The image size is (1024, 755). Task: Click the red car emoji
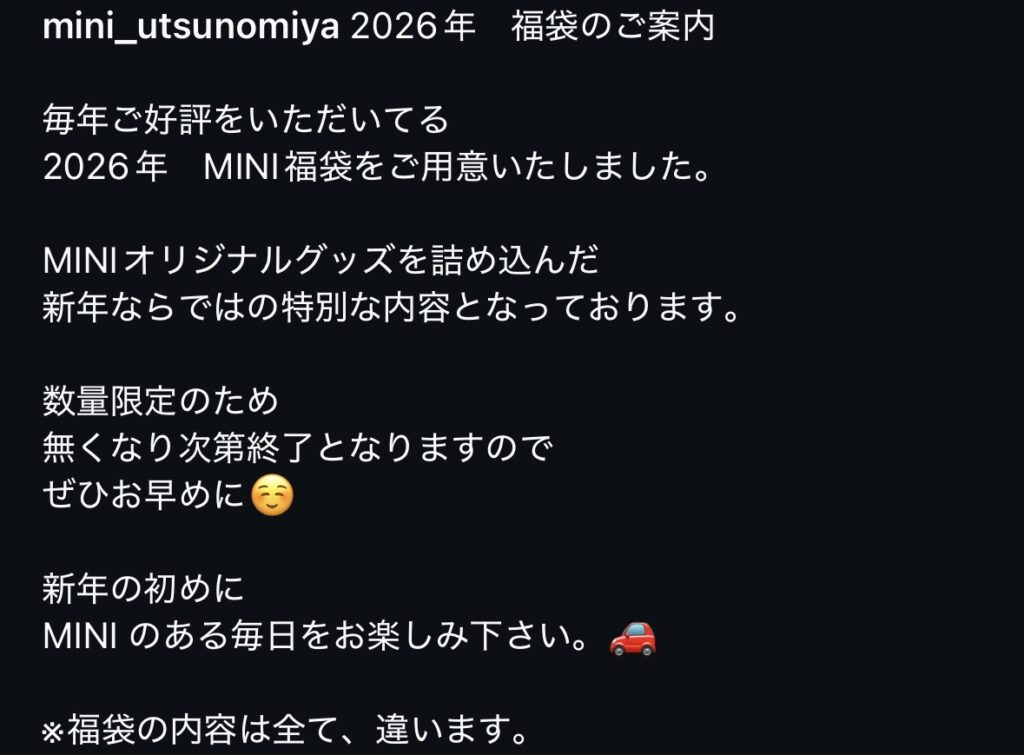click(632, 637)
